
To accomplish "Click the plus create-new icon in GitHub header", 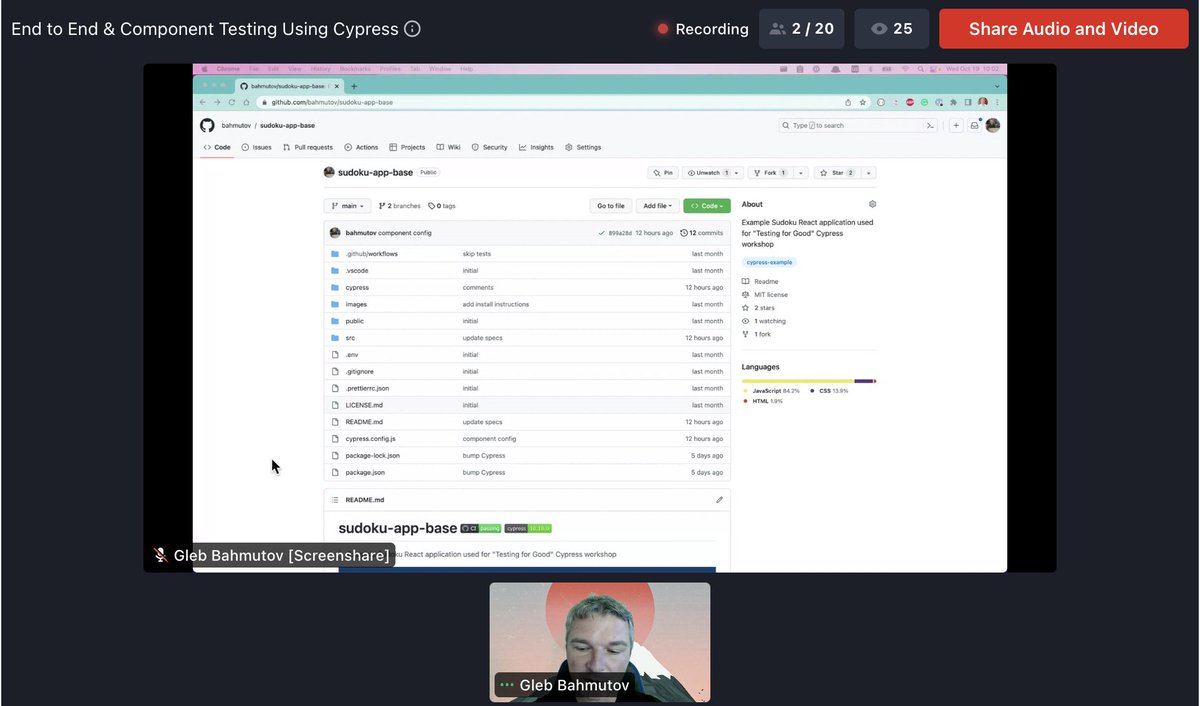I will [956, 125].
